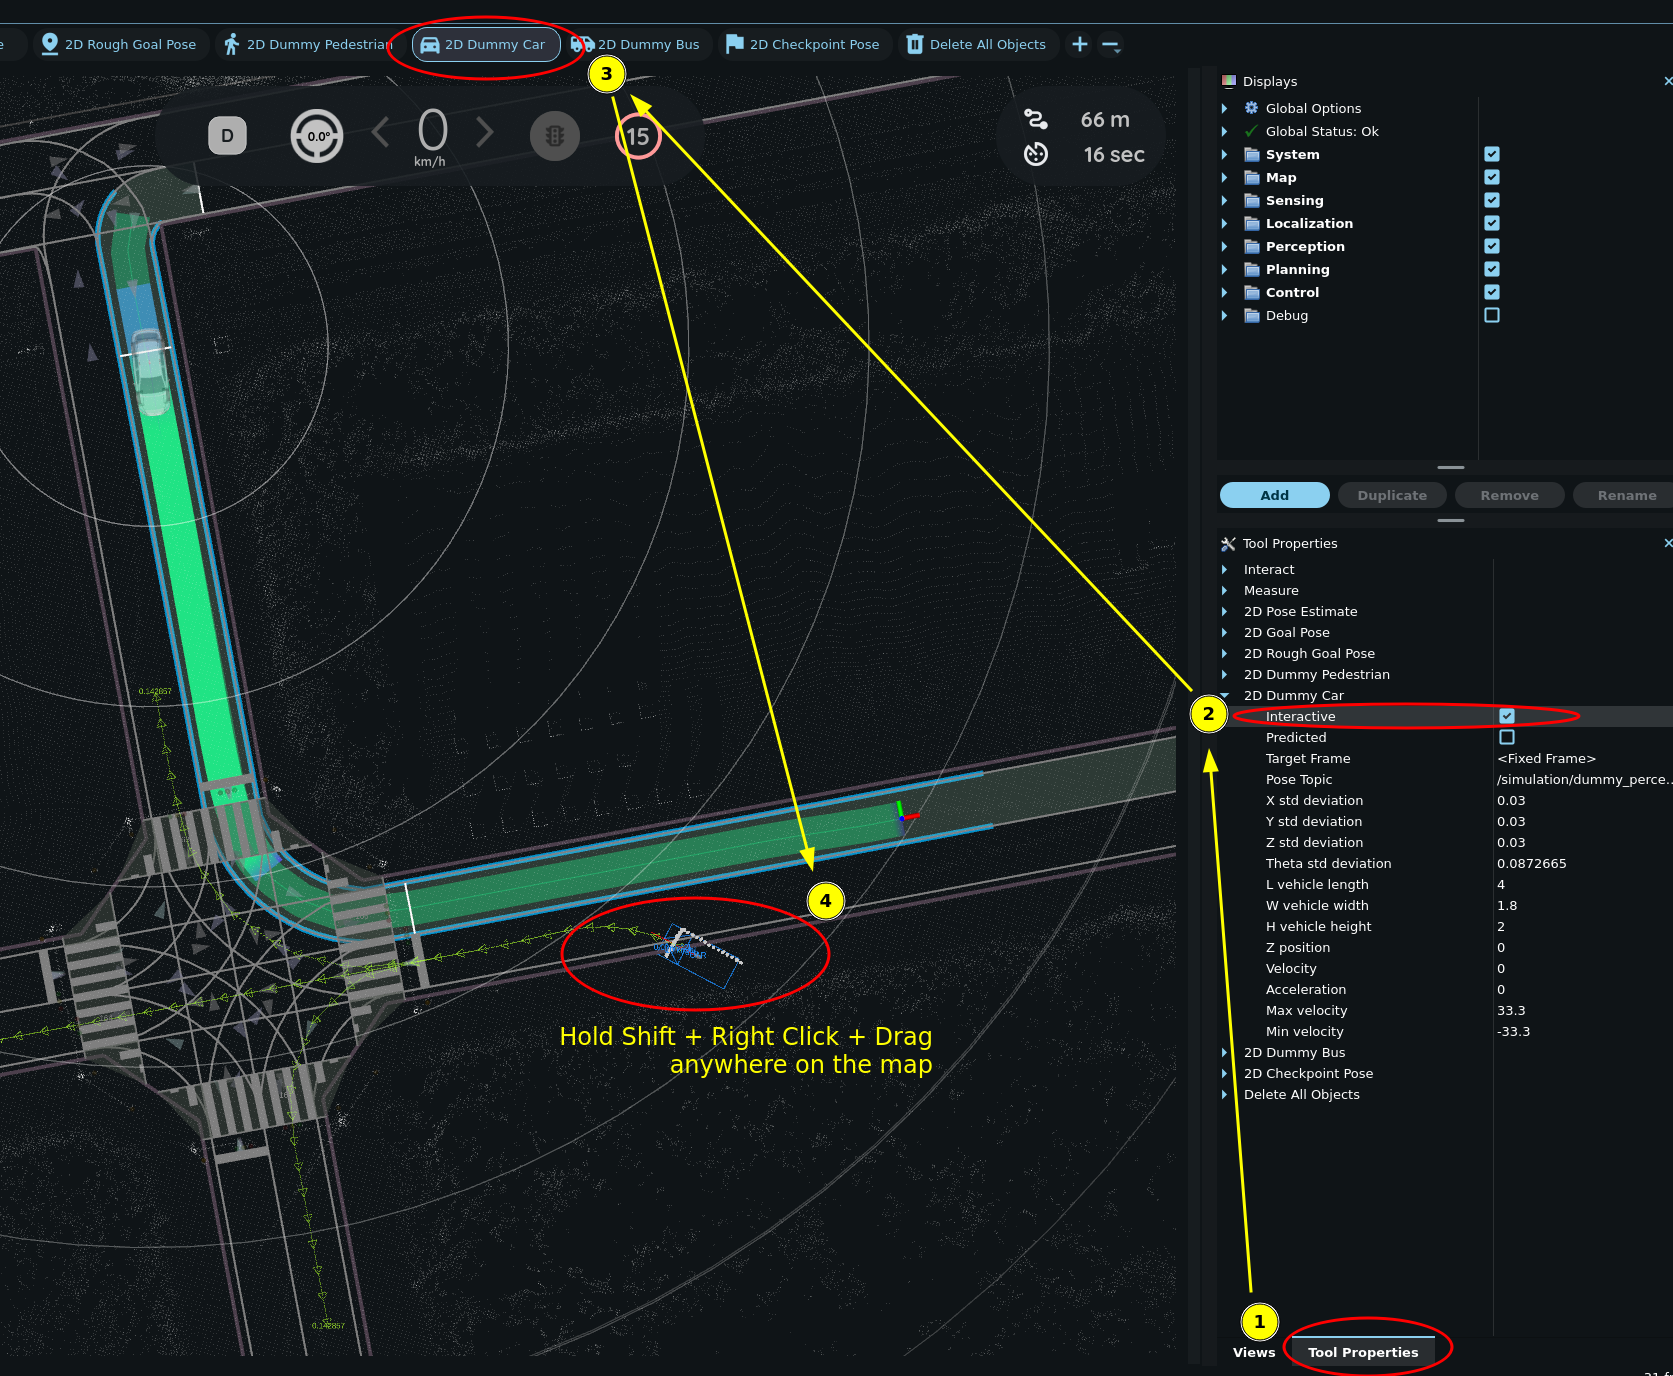Edit the L vehicle length value

coord(1580,884)
